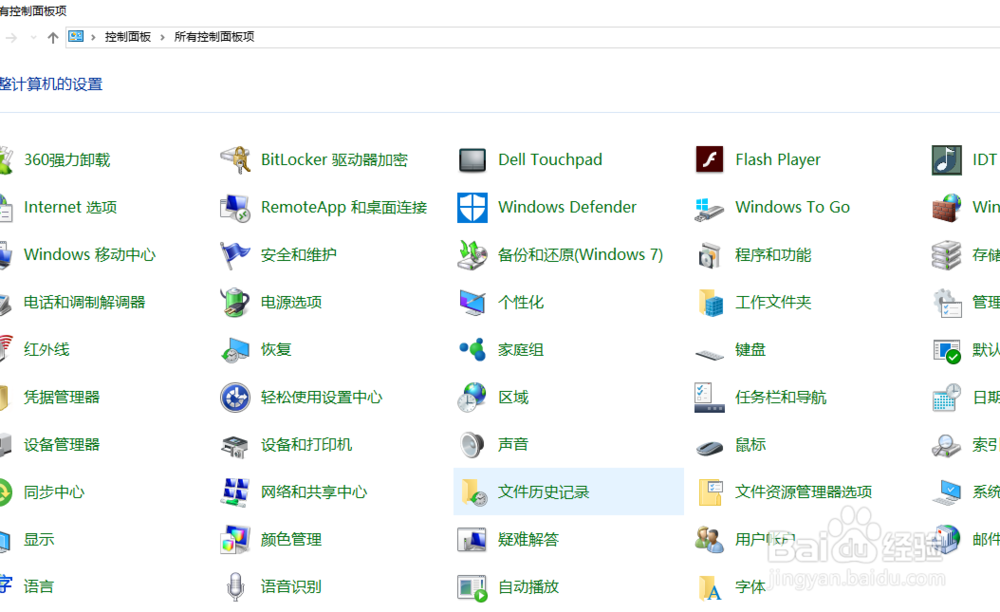Open Windows 移动中心 link

[90, 255]
